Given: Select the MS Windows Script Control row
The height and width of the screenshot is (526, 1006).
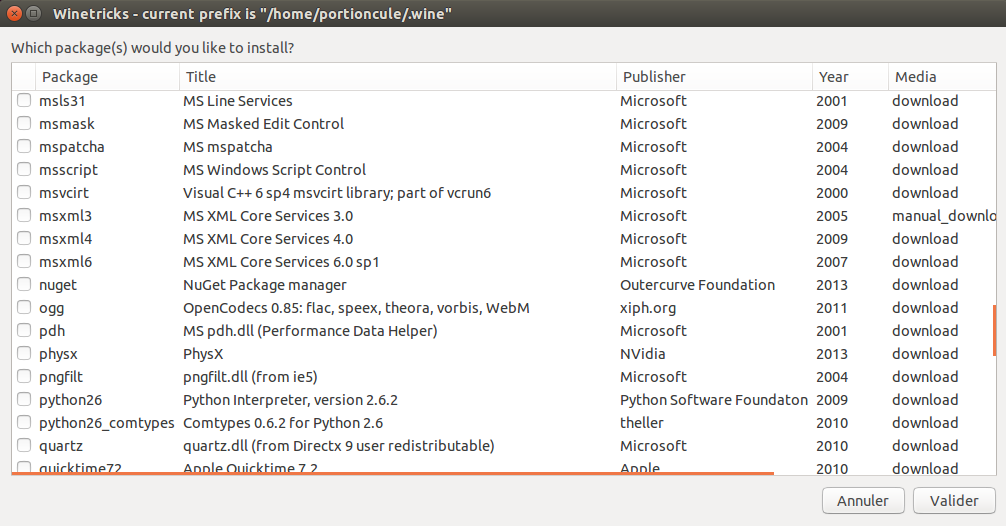Looking at the screenshot, I should tap(274, 170).
